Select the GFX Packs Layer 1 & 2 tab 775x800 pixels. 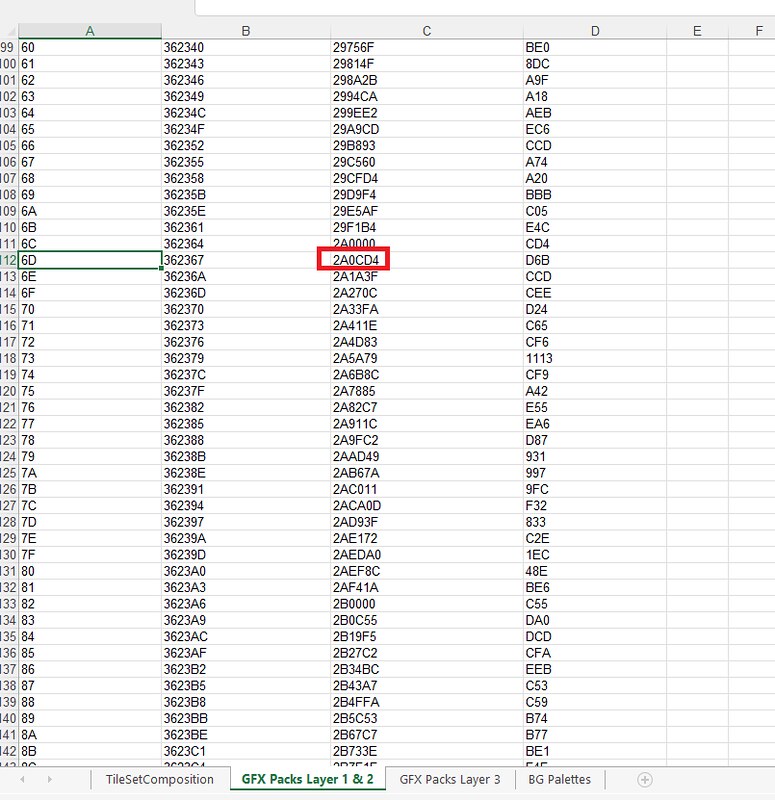[308, 779]
